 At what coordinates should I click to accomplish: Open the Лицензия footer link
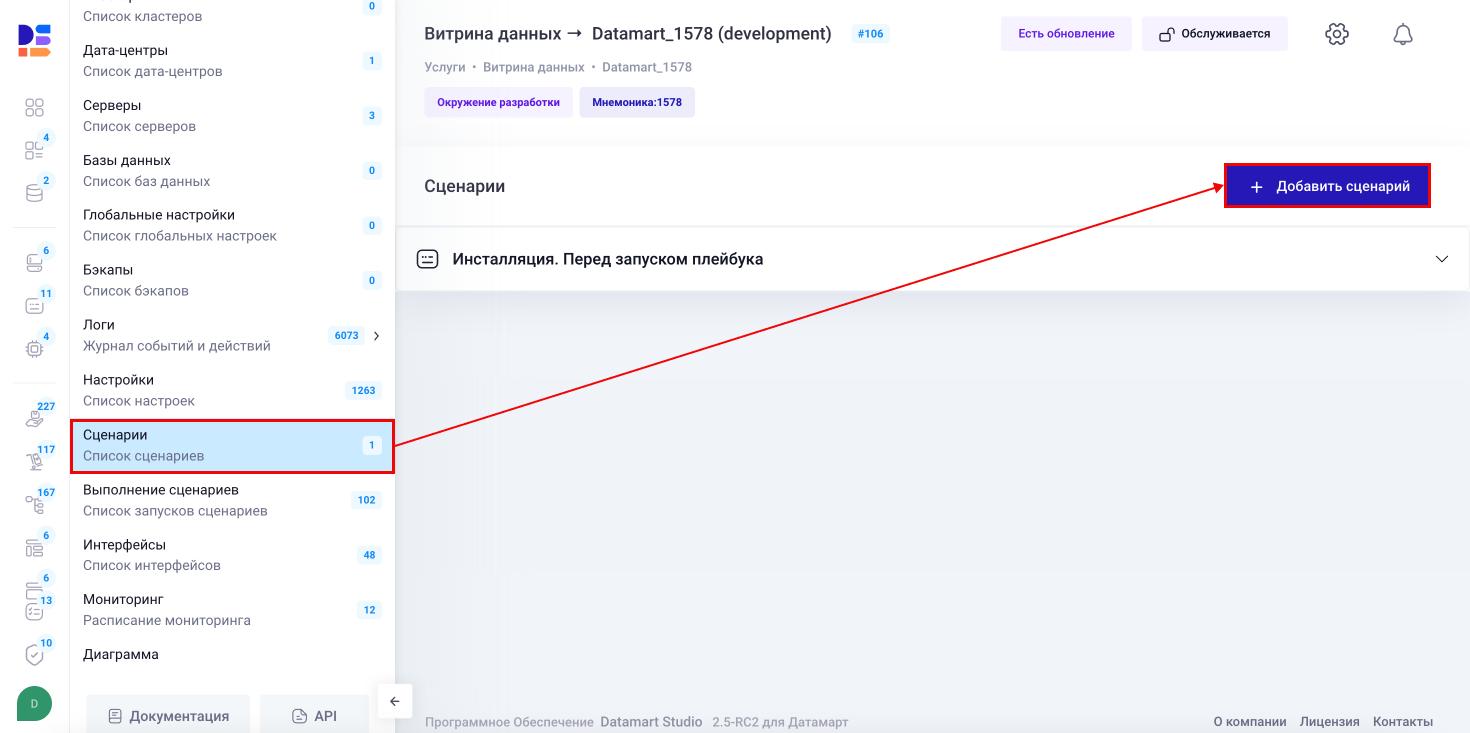(x=1329, y=722)
